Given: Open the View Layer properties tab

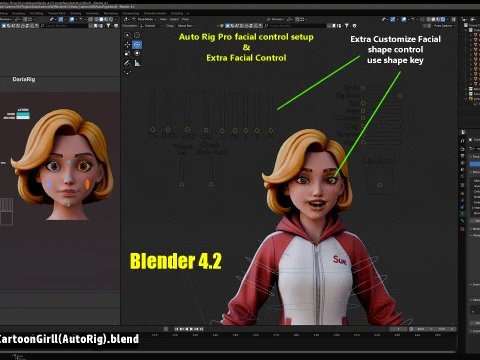Looking at the screenshot, I should (462, 163).
